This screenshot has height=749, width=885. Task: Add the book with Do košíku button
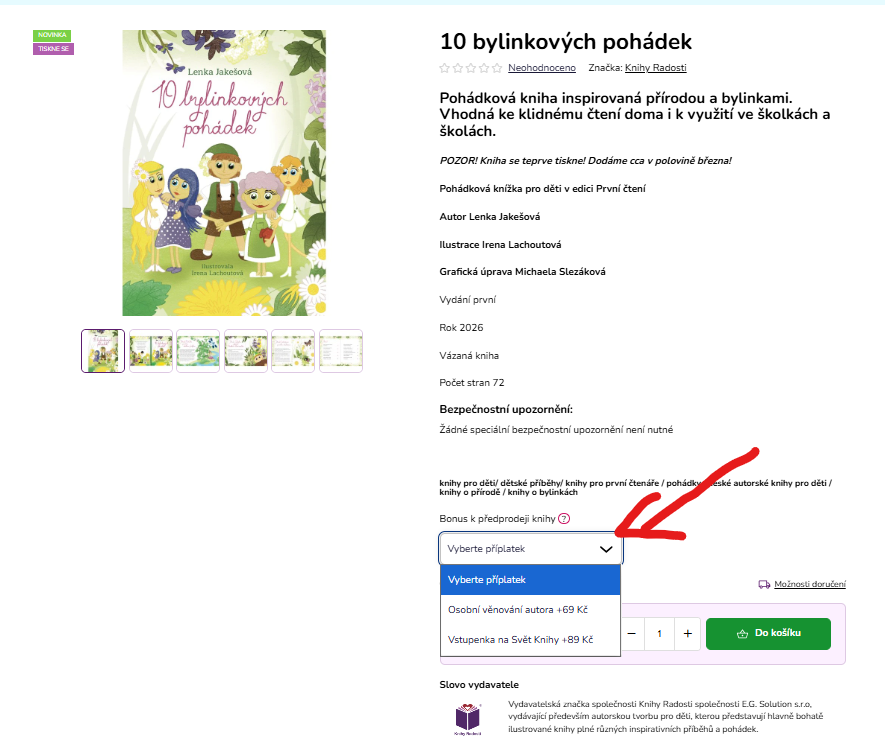point(768,633)
